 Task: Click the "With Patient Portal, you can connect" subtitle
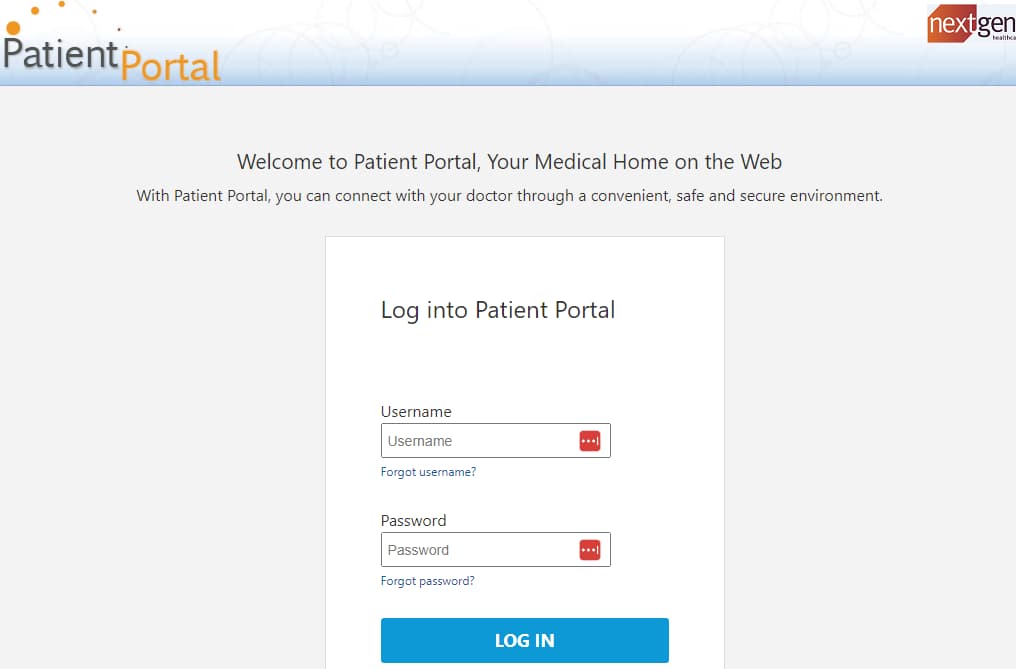509,196
